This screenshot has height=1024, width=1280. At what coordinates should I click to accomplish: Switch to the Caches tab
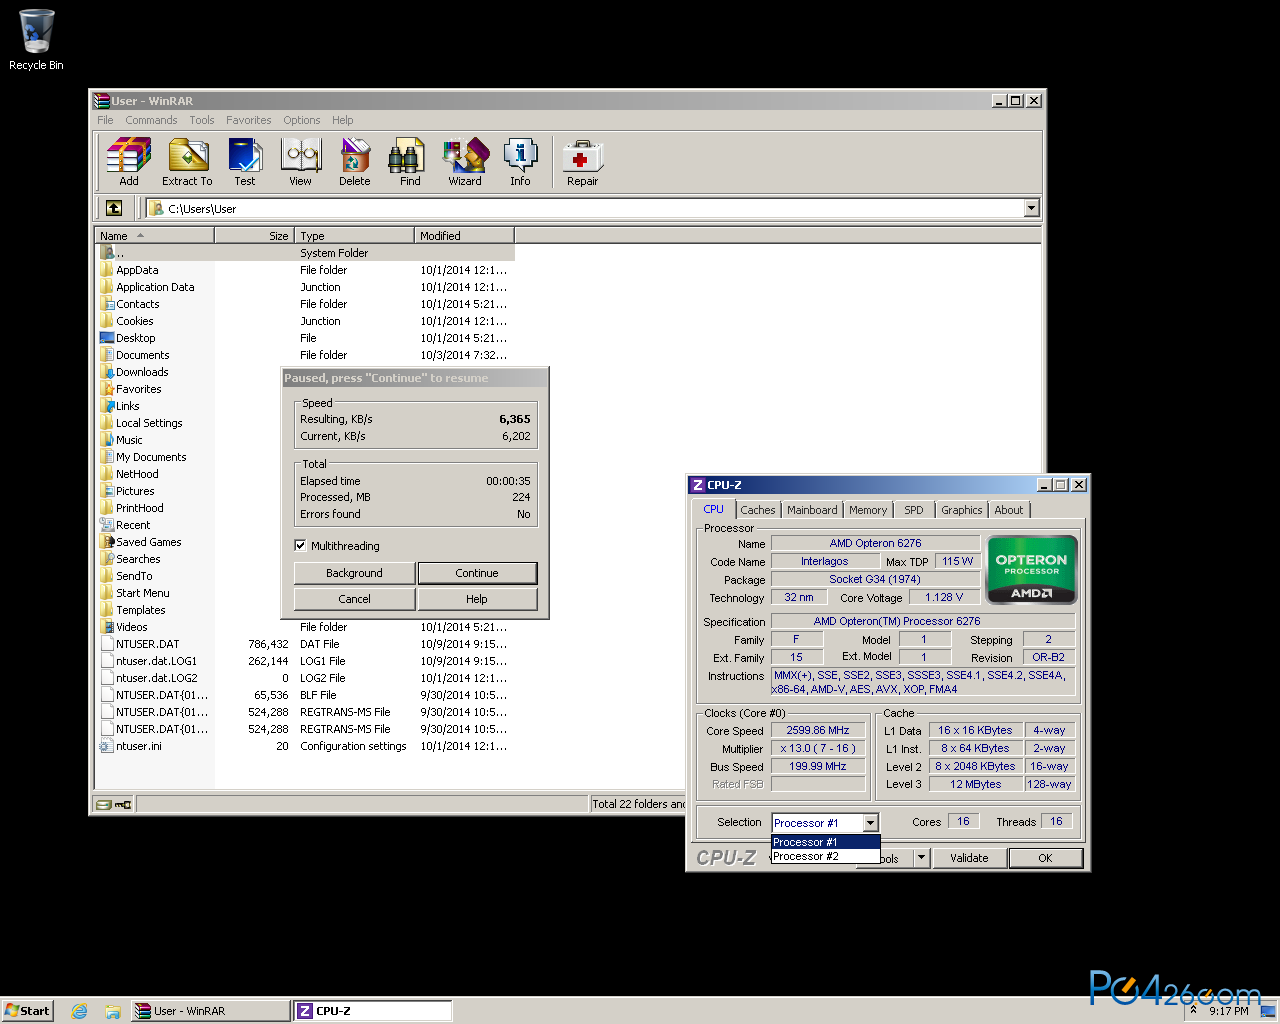[x=758, y=510]
